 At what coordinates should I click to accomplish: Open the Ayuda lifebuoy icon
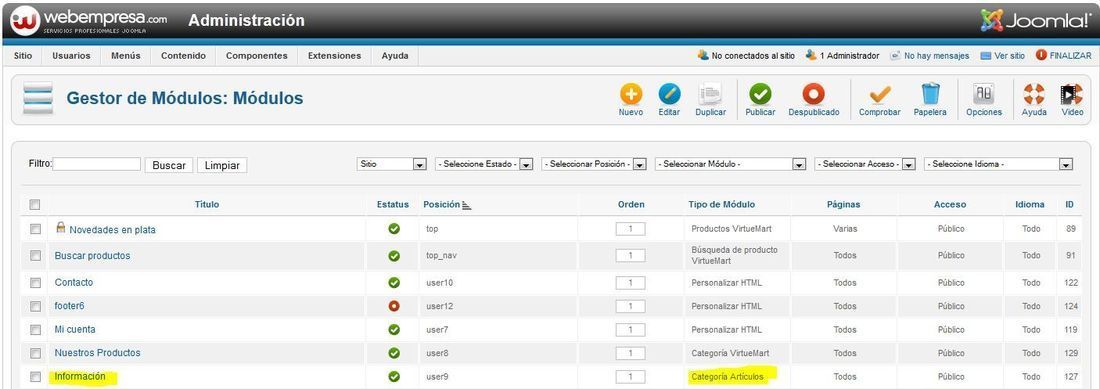(x=1034, y=95)
